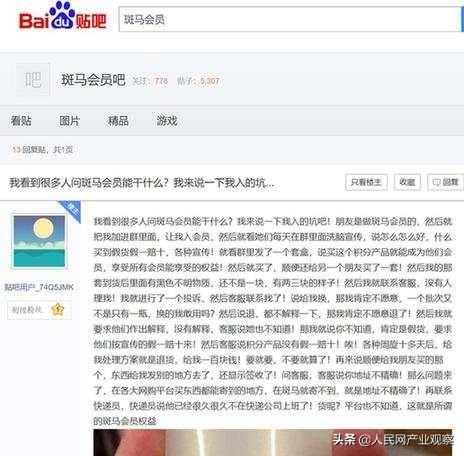Open the attached photo below the post
This screenshot has height=456, width=464.
pyautogui.click(x=273, y=442)
